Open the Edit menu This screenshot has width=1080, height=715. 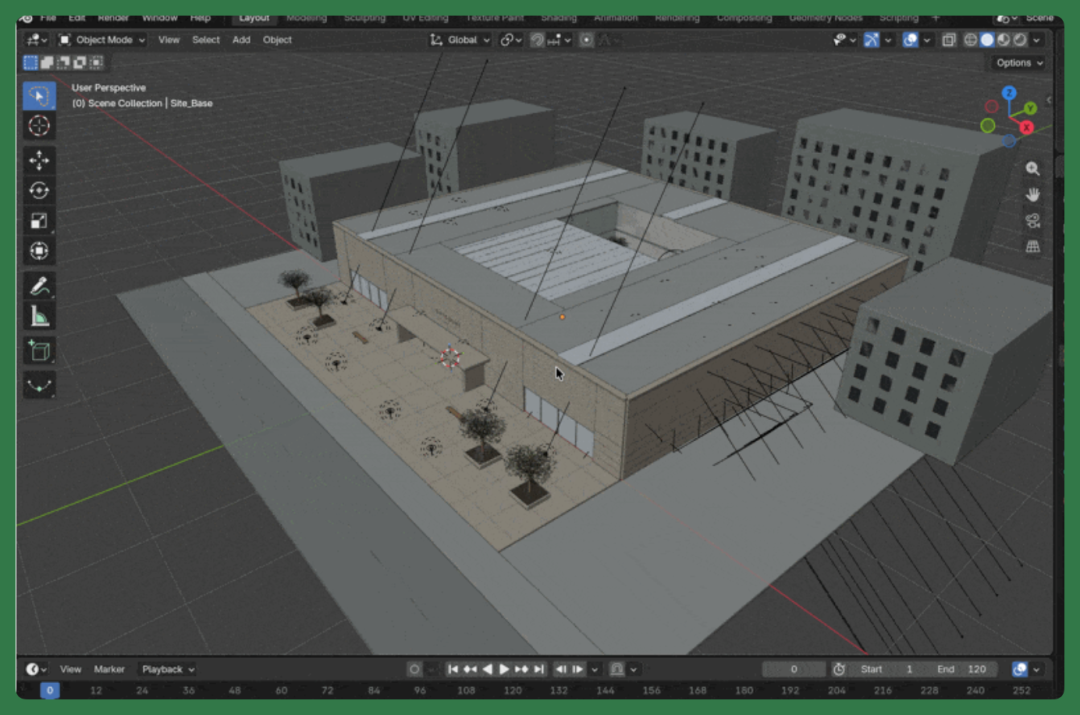point(77,18)
